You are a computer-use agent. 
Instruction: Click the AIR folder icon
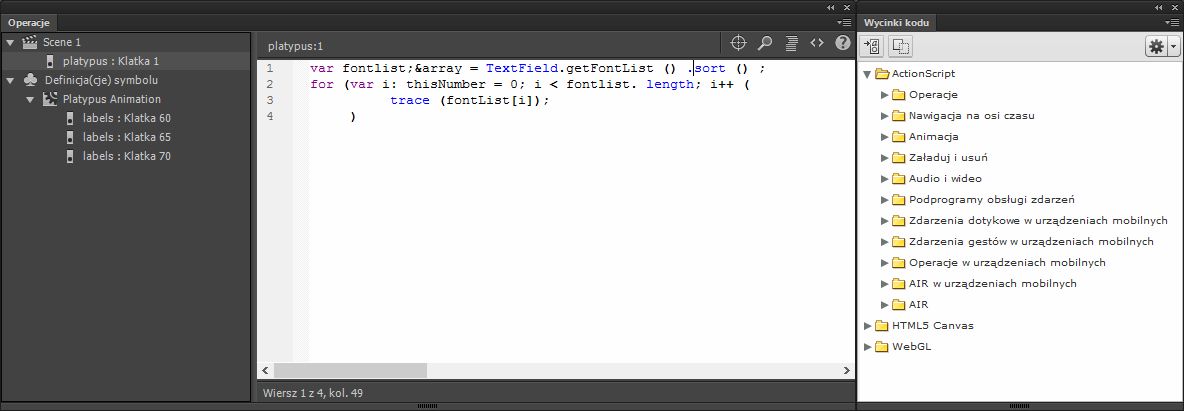[898, 304]
